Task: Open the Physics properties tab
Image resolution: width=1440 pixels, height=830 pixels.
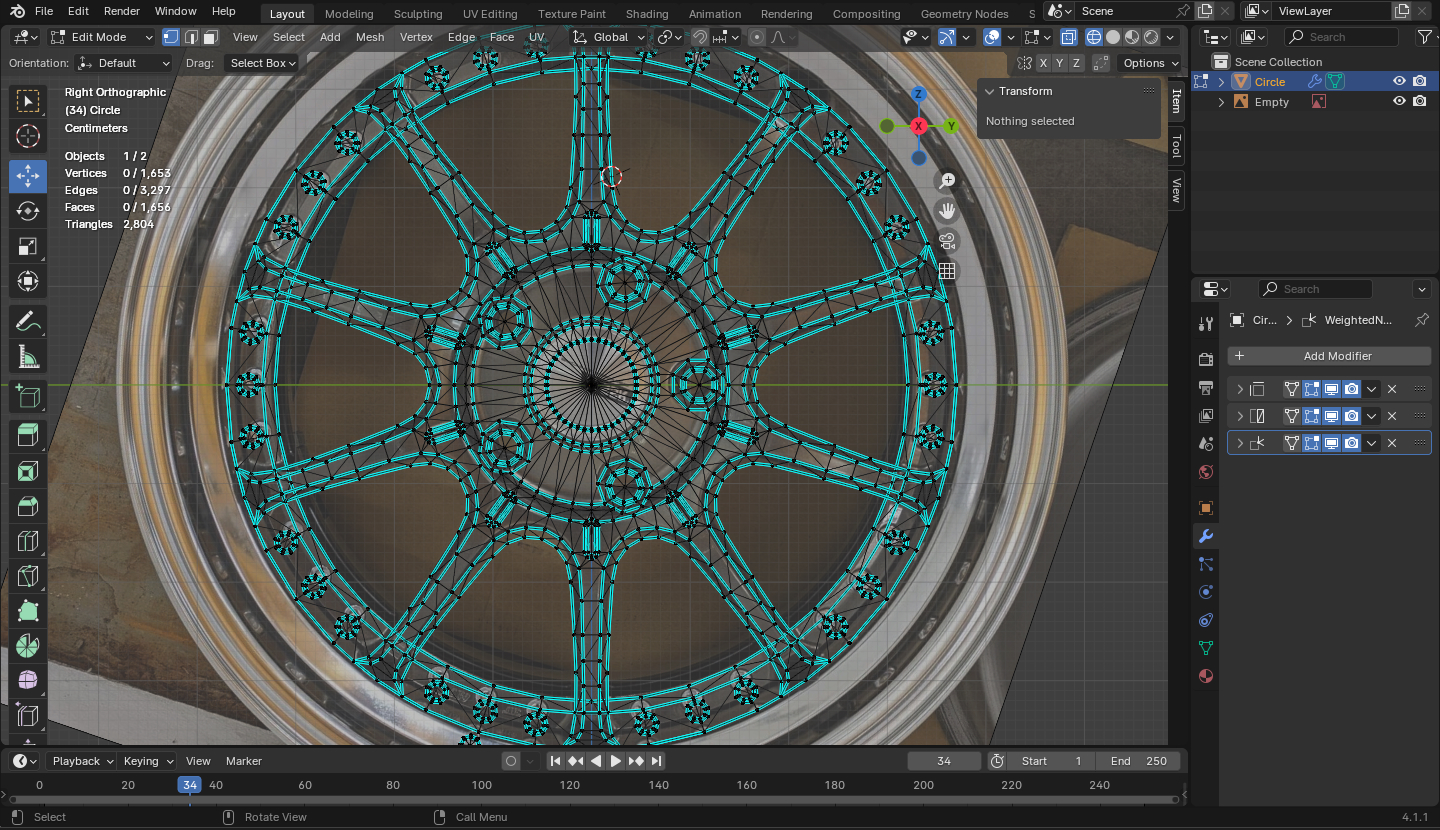Action: click(1205, 592)
